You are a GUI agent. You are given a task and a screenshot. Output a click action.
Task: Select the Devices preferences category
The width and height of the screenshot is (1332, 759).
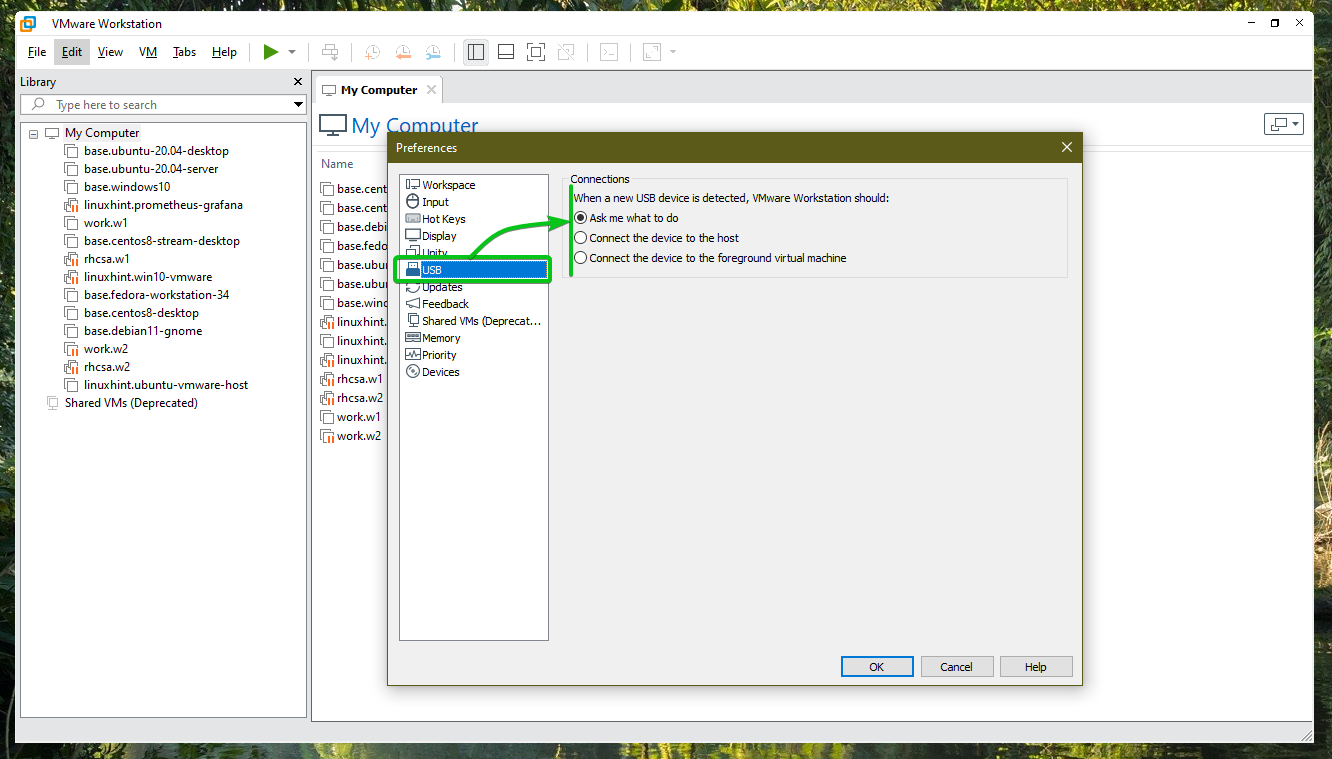point(439,371)
